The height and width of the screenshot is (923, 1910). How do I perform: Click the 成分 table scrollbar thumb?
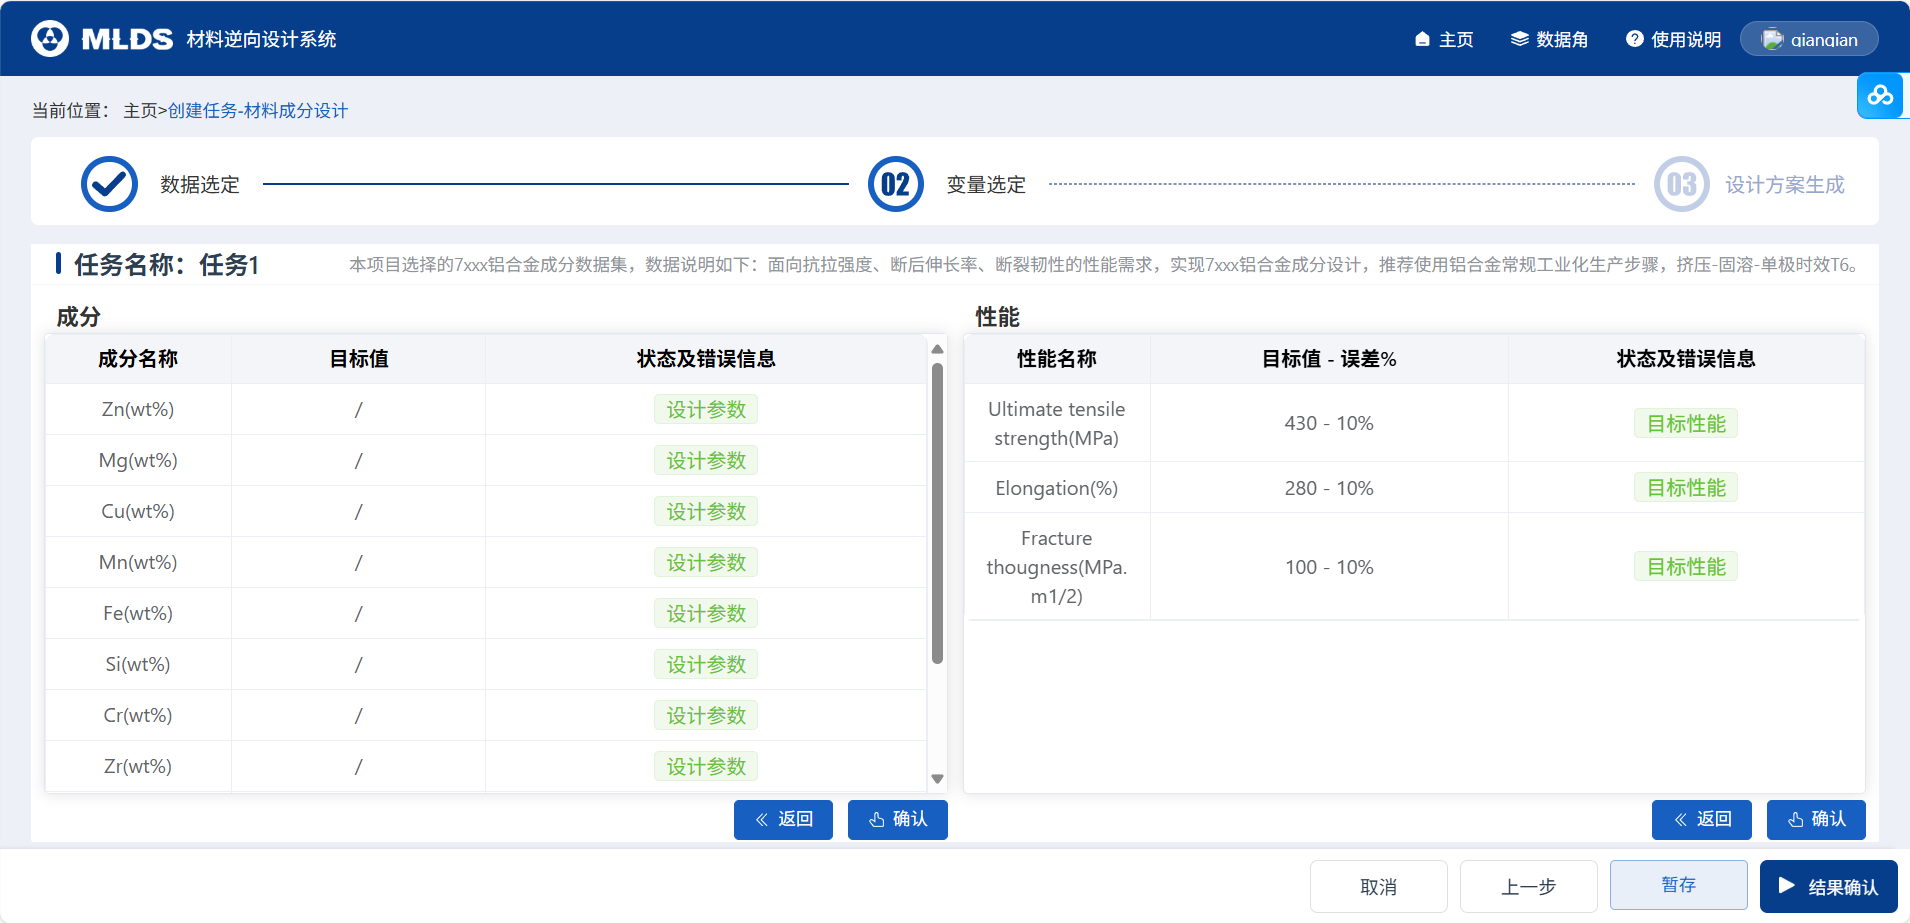pyautogui.click(x=937, y=512)
